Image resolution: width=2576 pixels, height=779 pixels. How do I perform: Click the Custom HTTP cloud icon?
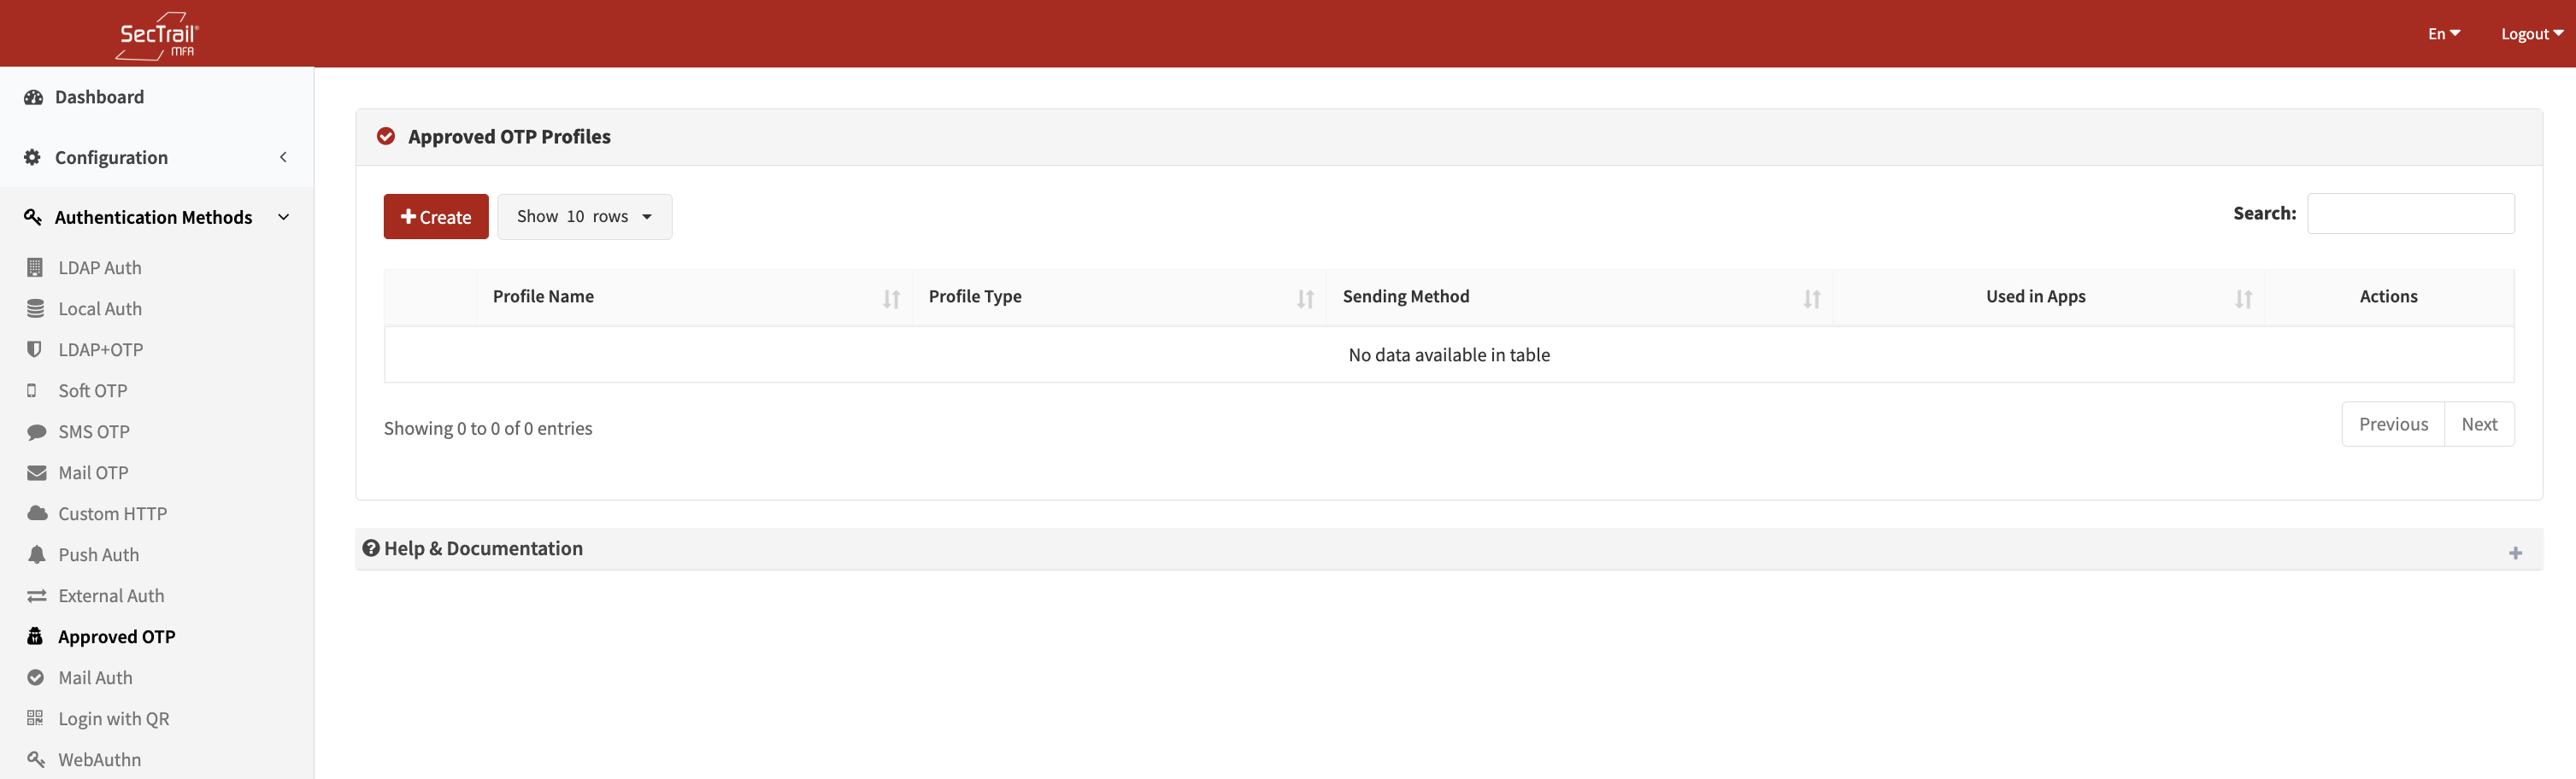(x=37, y=513)
